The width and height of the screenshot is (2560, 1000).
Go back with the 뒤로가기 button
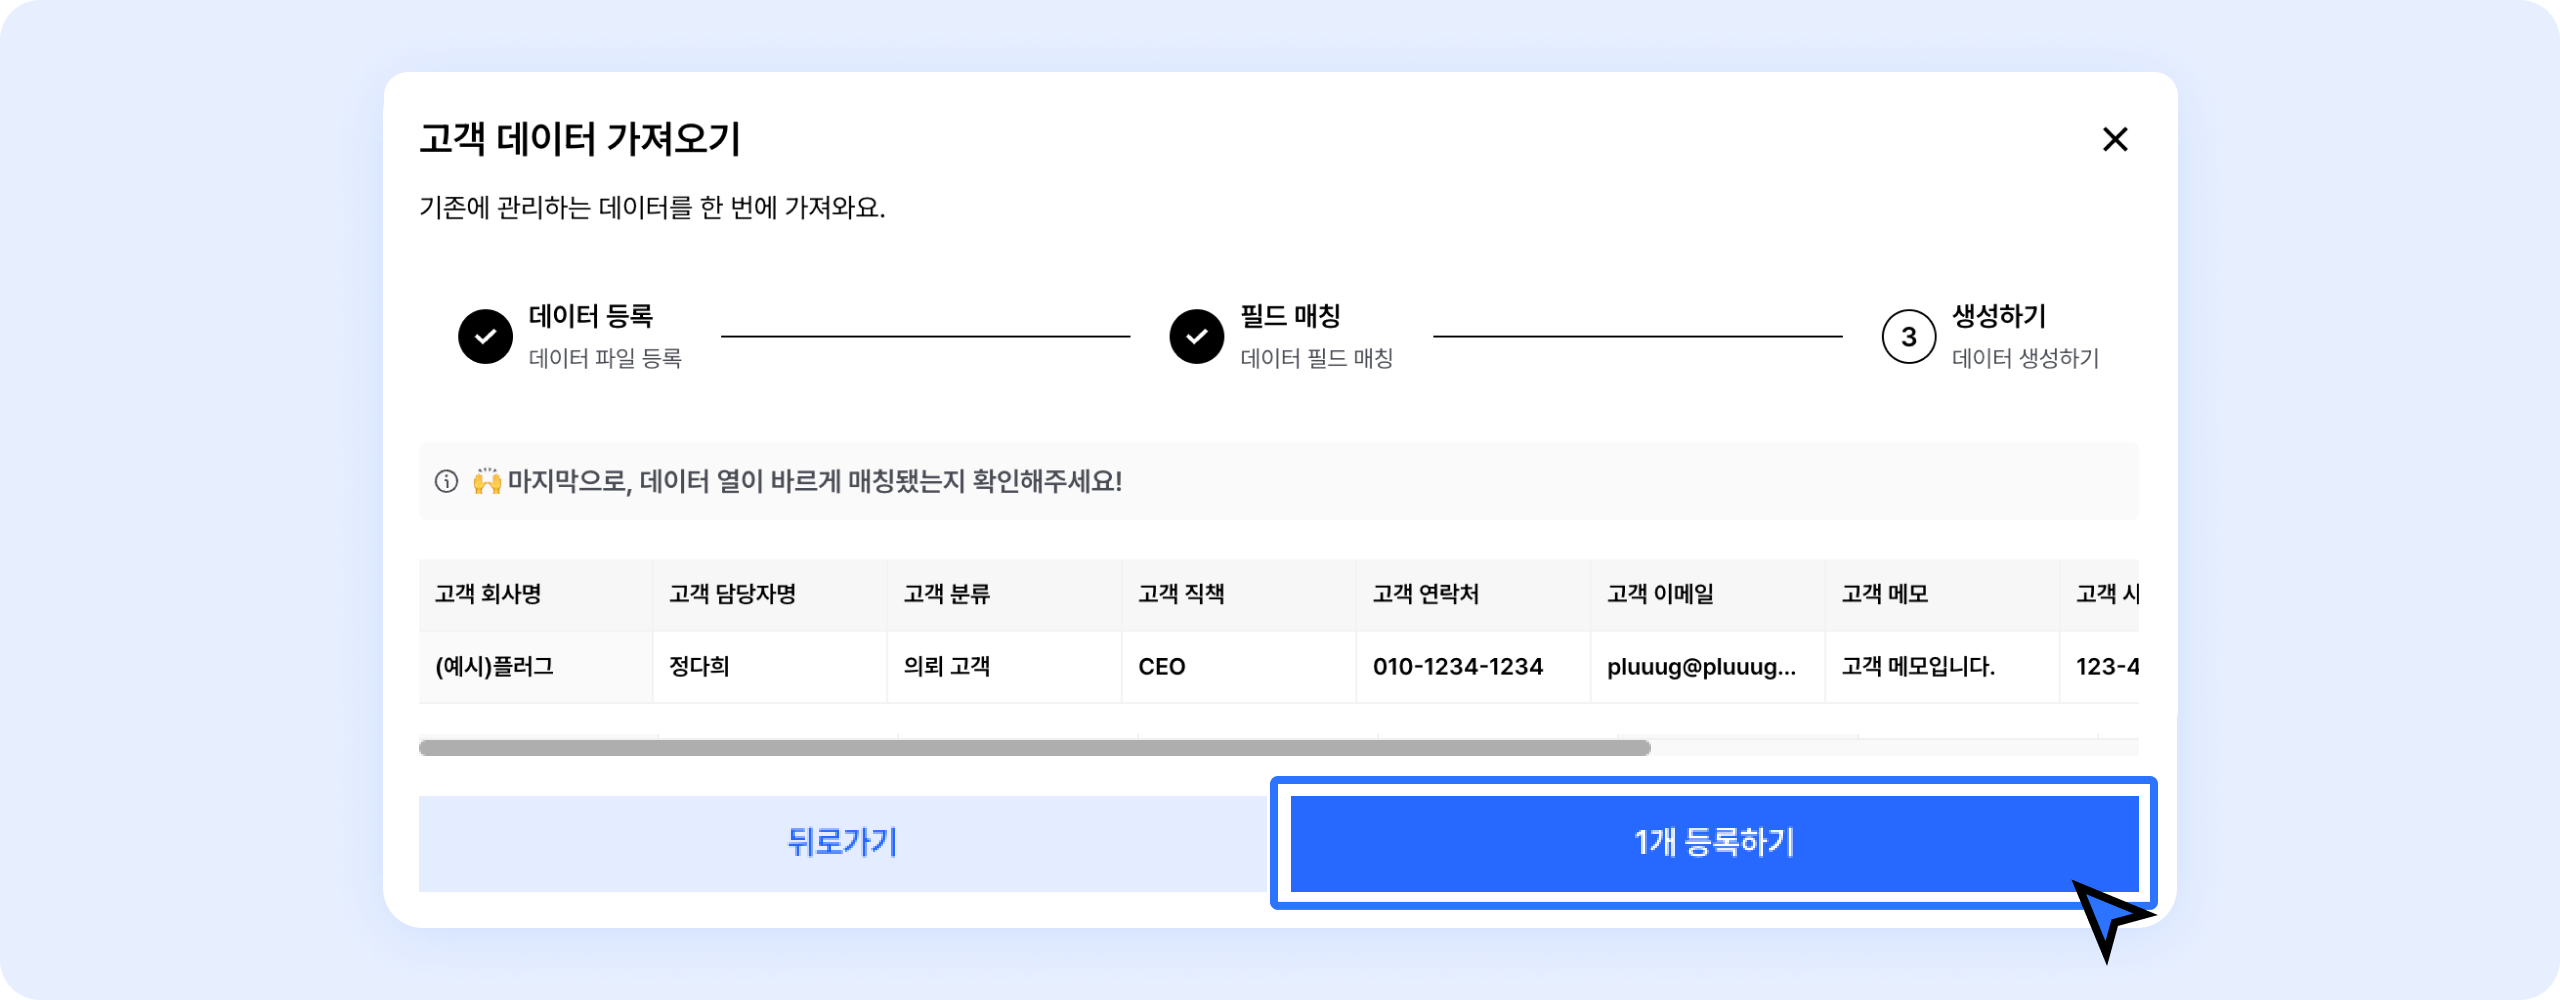[x=843, y=842]
